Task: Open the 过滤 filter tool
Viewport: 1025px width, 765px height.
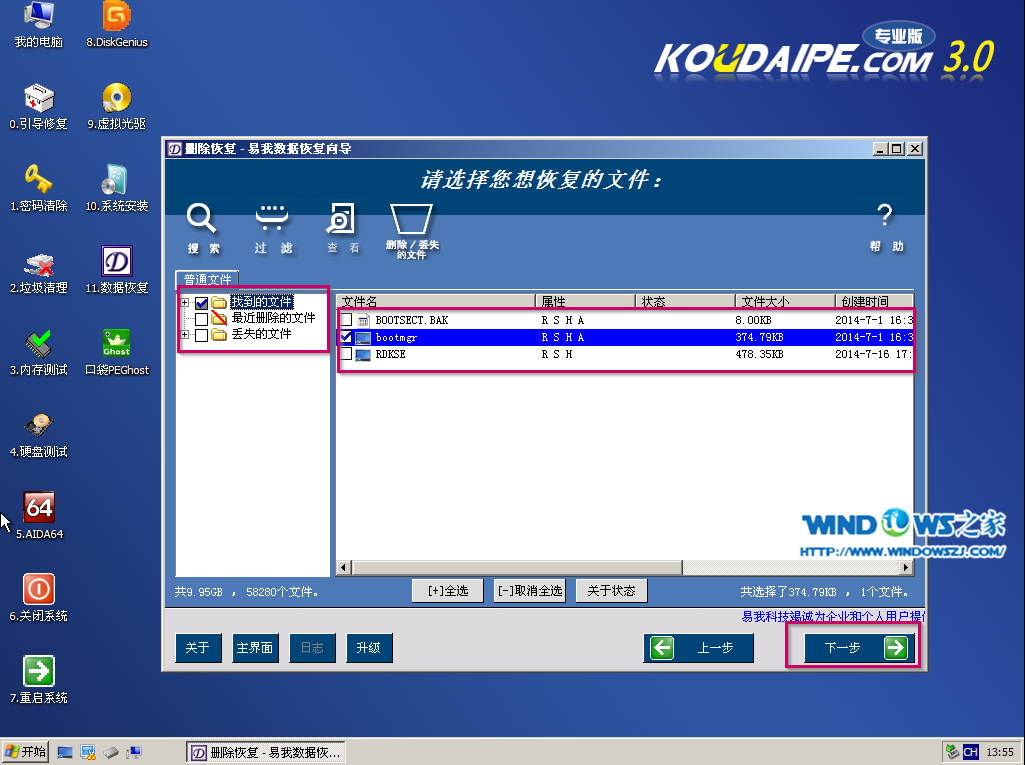Action: click(x=272, y=219)
